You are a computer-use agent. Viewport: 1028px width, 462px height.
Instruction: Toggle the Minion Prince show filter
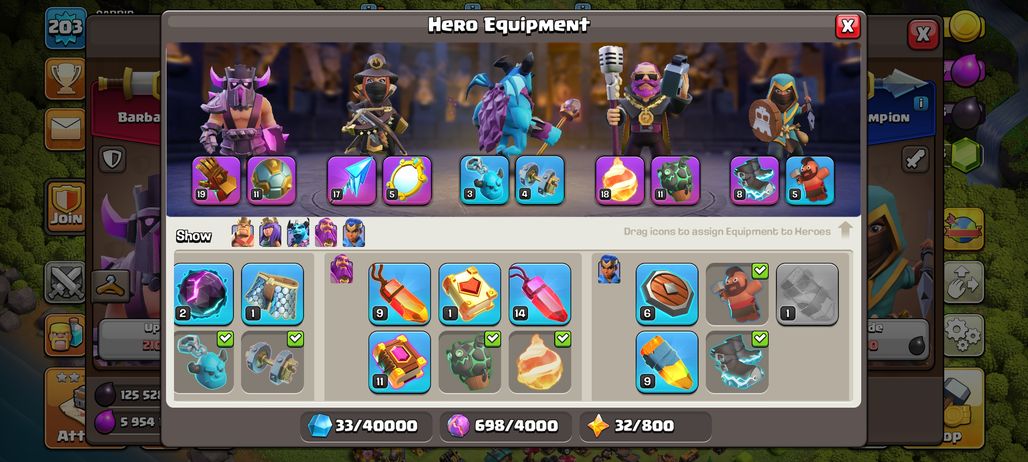[298, 233]
